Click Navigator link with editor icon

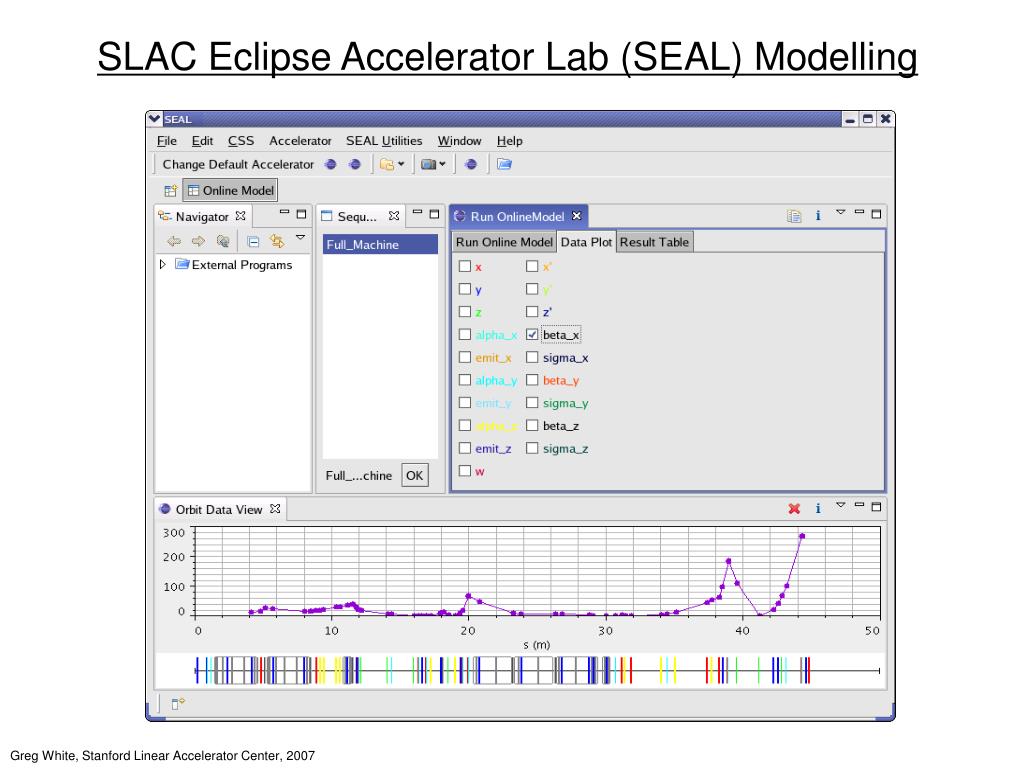[x=277, y=242]
